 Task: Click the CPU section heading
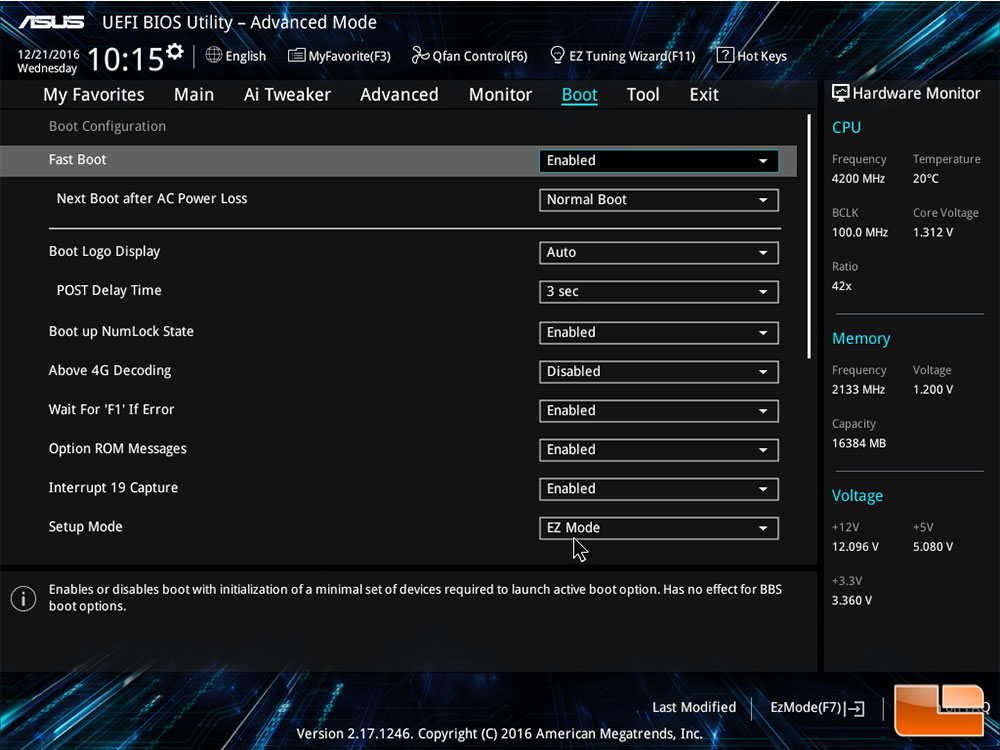(846, 128)
